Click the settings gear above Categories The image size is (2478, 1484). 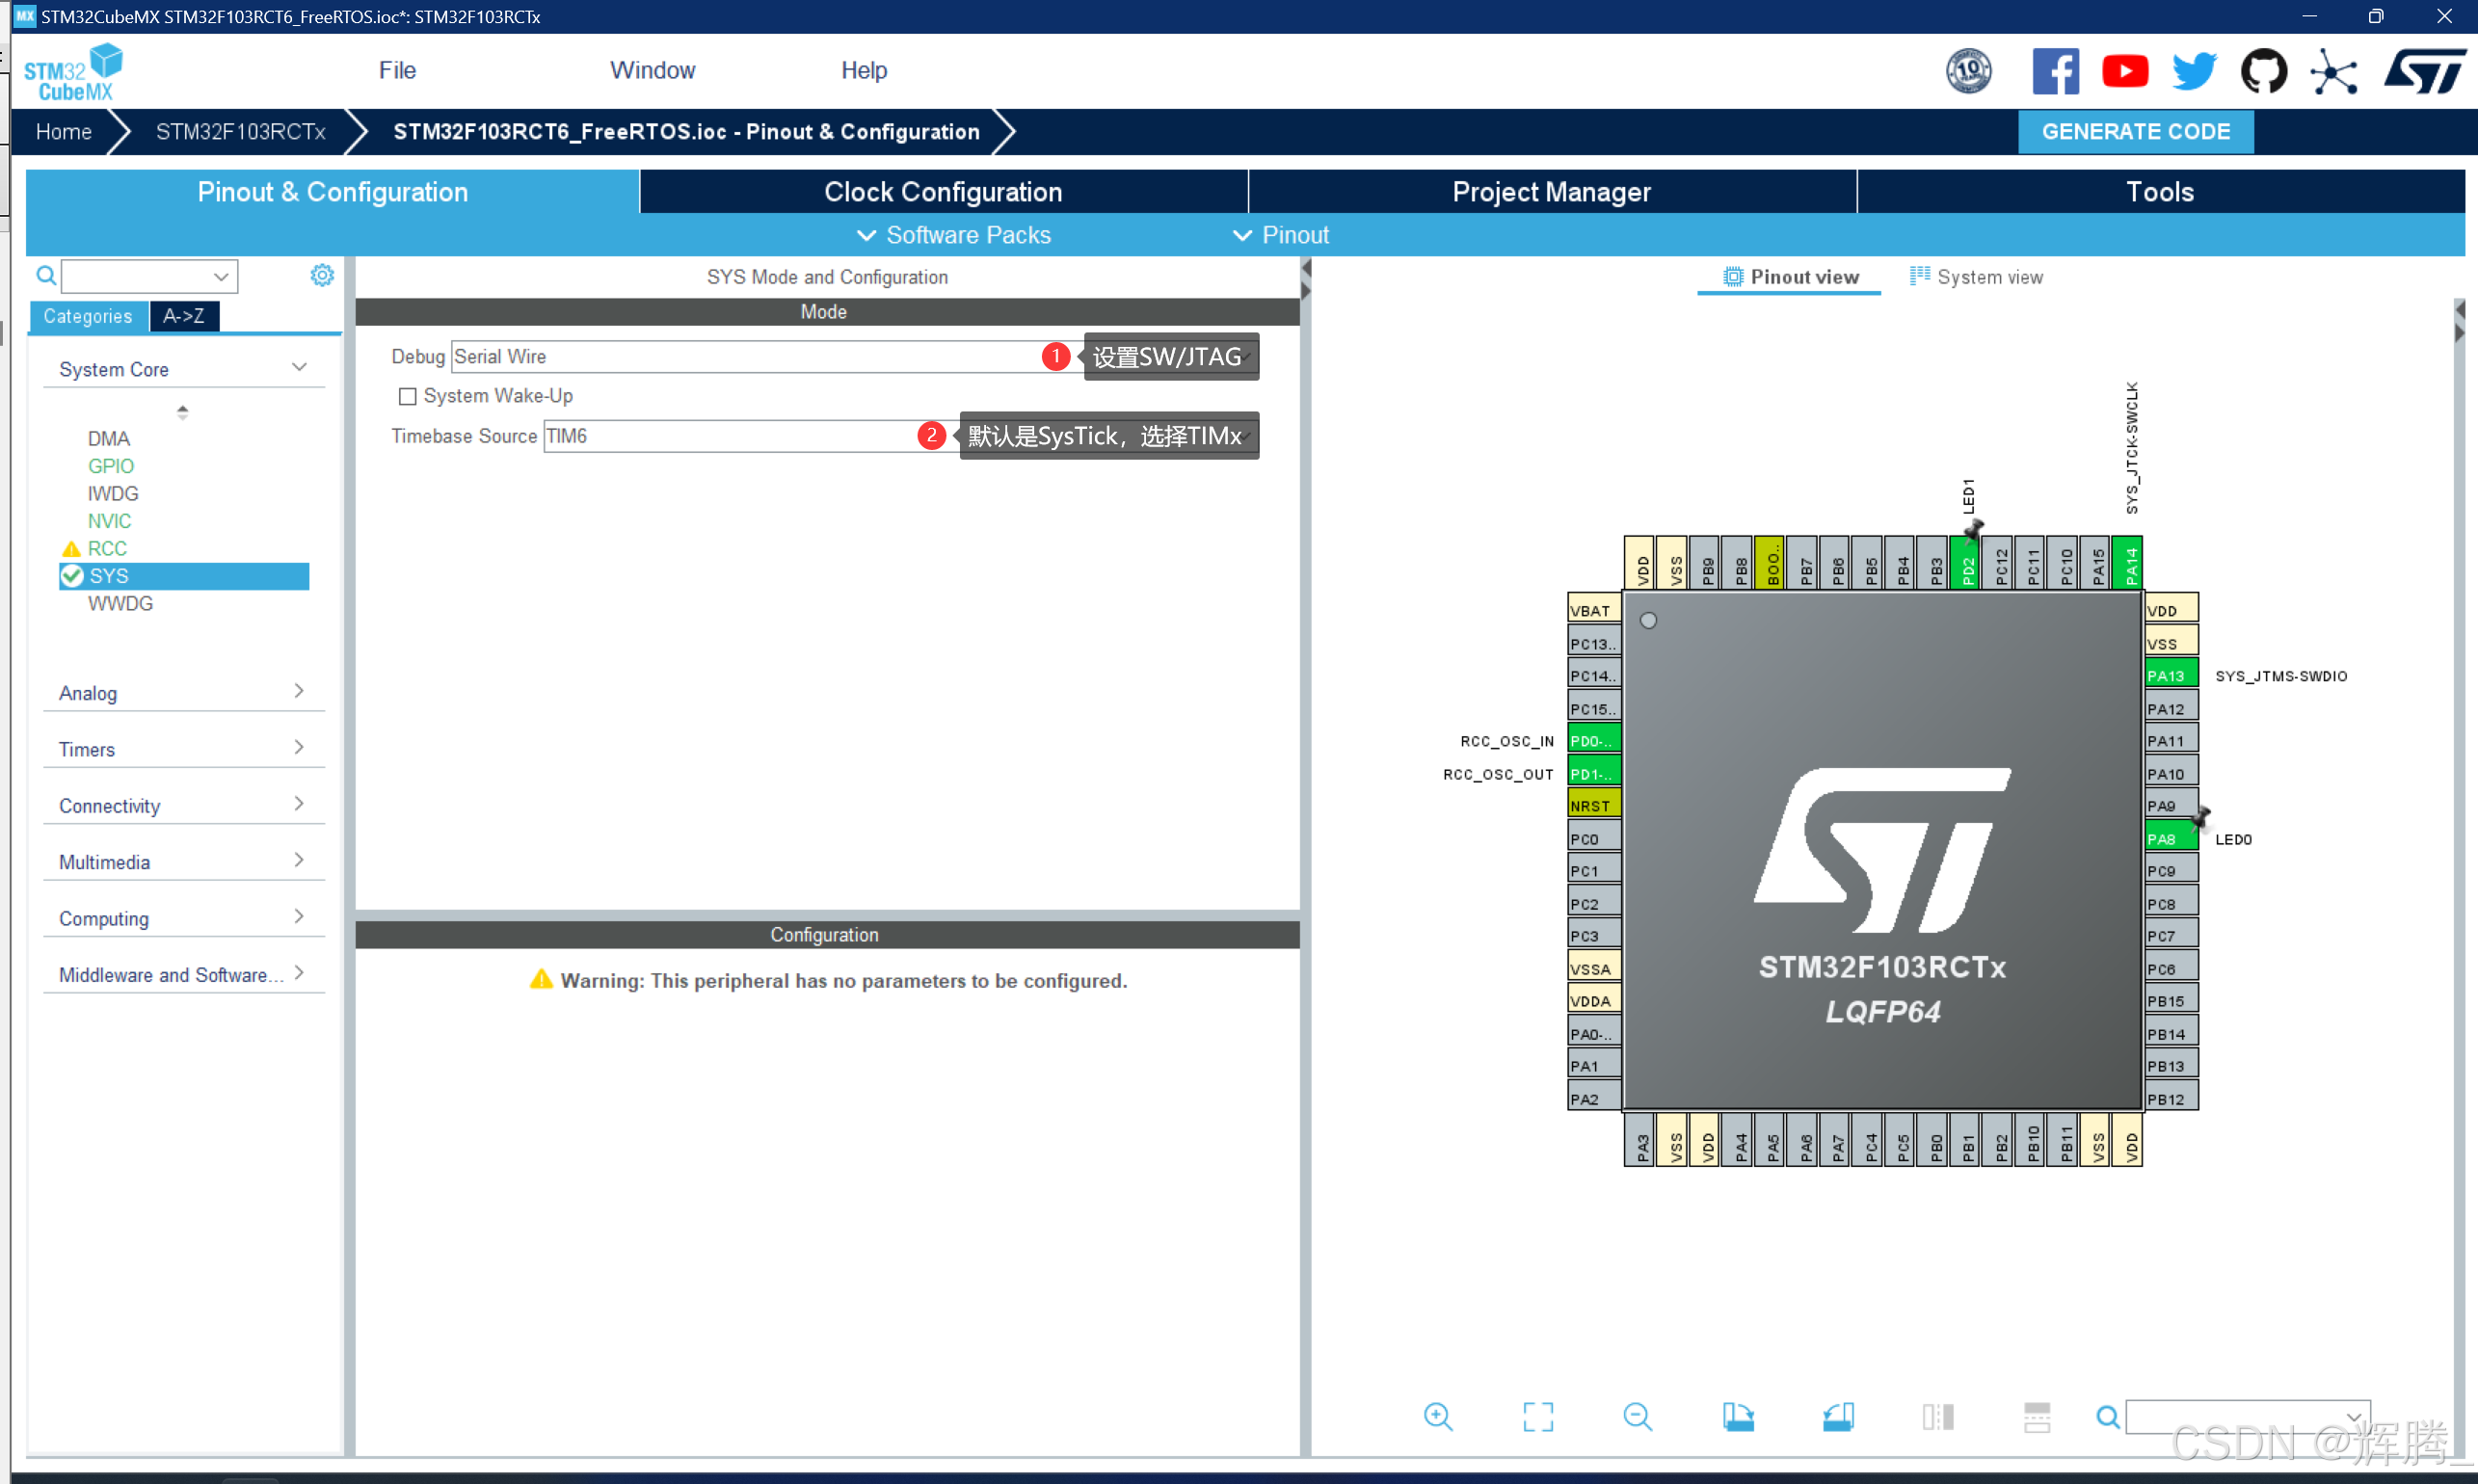(321, 275)
